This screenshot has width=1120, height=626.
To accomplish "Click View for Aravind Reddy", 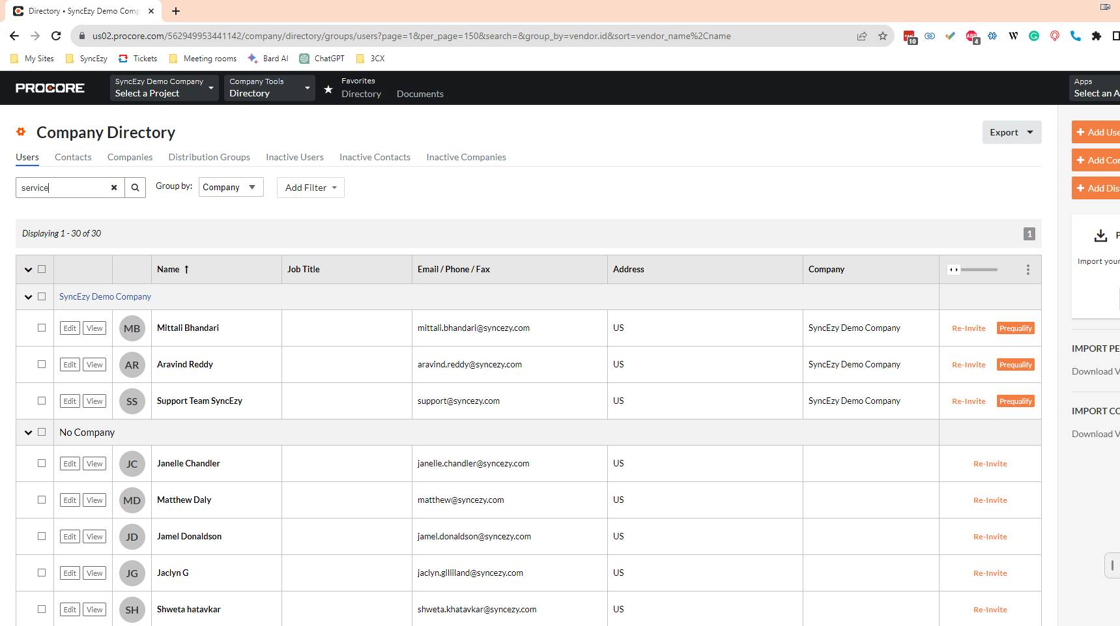I will pyautogui.click(x=94, y=364).
